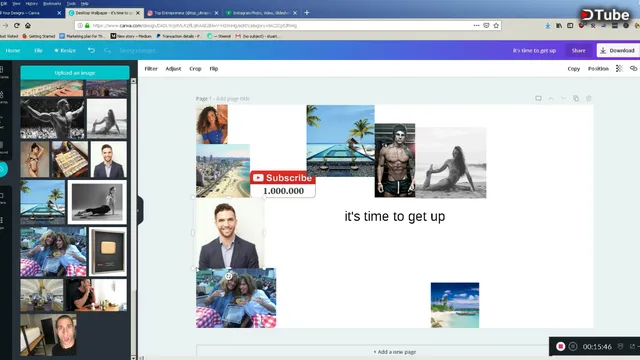This screenshot has height=360, width=640.
Task: Click the browser reload icon
Action: [17, 25]
